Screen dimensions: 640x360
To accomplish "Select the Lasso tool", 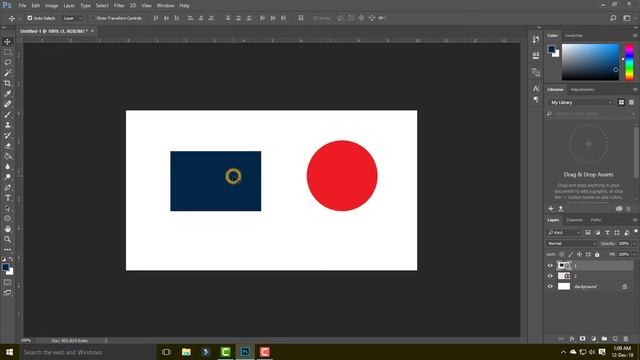I will click(7, 62).
